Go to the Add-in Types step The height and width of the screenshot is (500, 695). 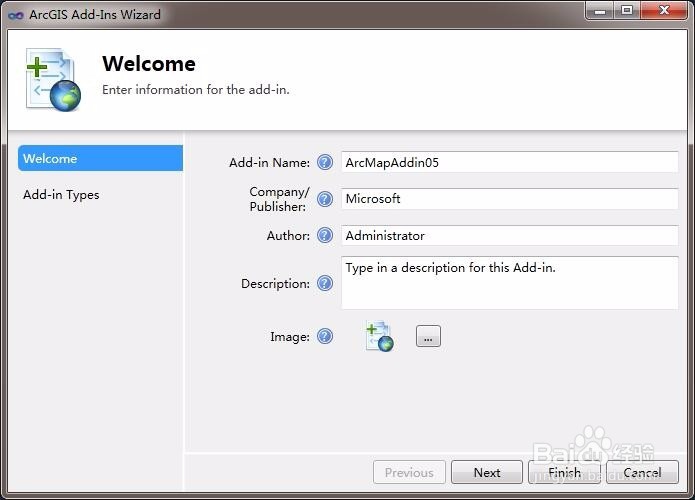coord(61,195)
